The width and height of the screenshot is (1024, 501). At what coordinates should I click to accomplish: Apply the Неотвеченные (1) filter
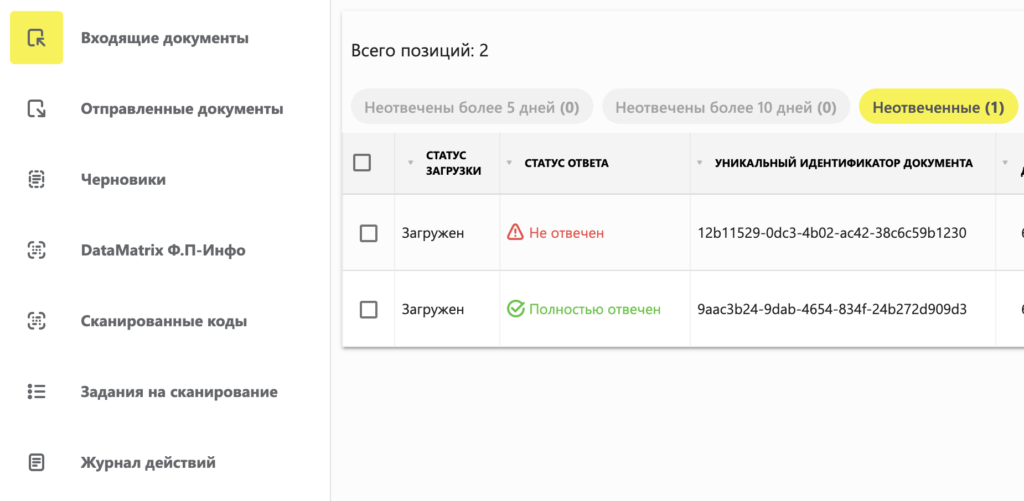(938, 107)
